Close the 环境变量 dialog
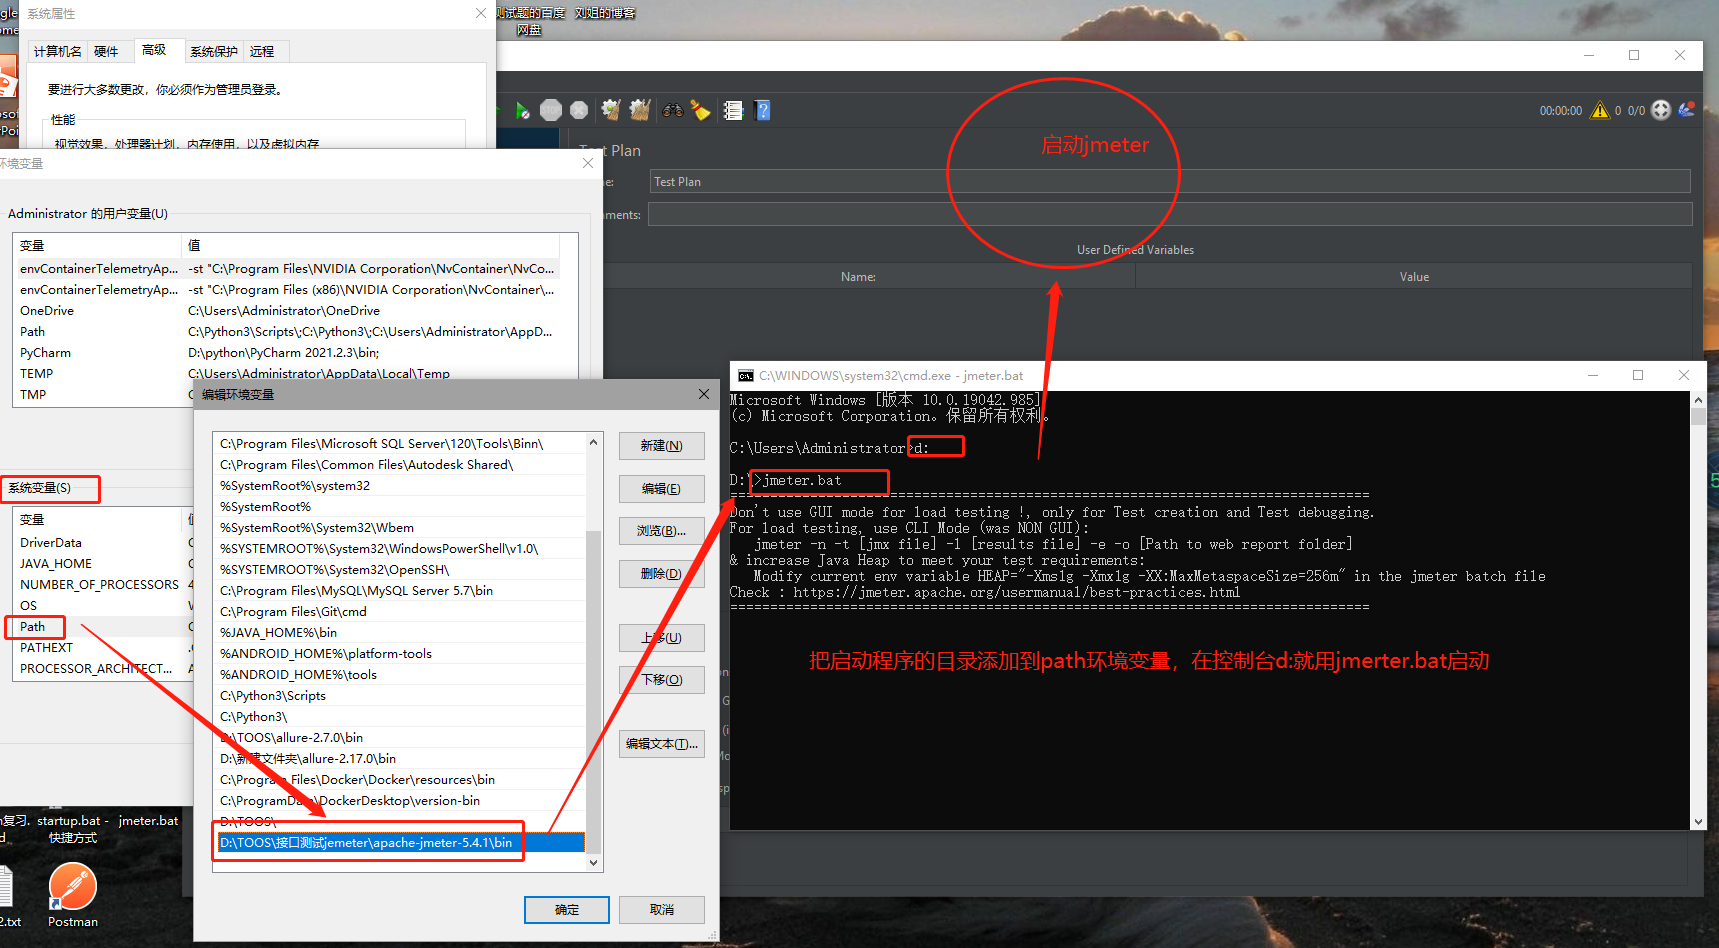The image size is (1719, 948). pyautogui.click(x=588, y=163)
